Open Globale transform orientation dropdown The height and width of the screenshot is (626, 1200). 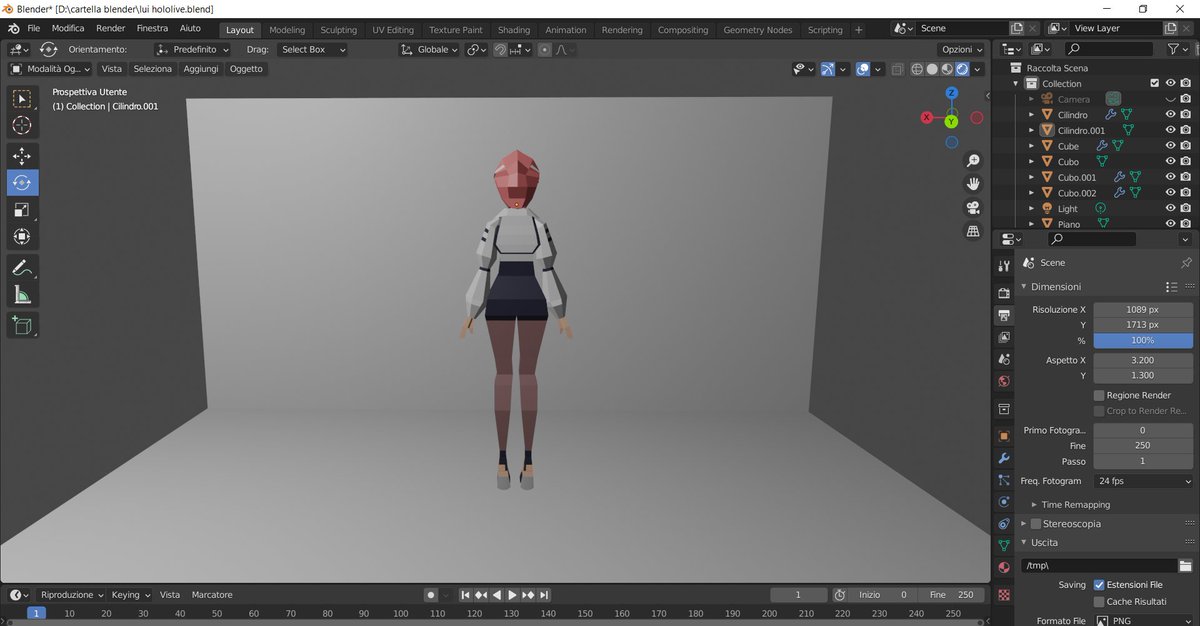click(429, 49)
